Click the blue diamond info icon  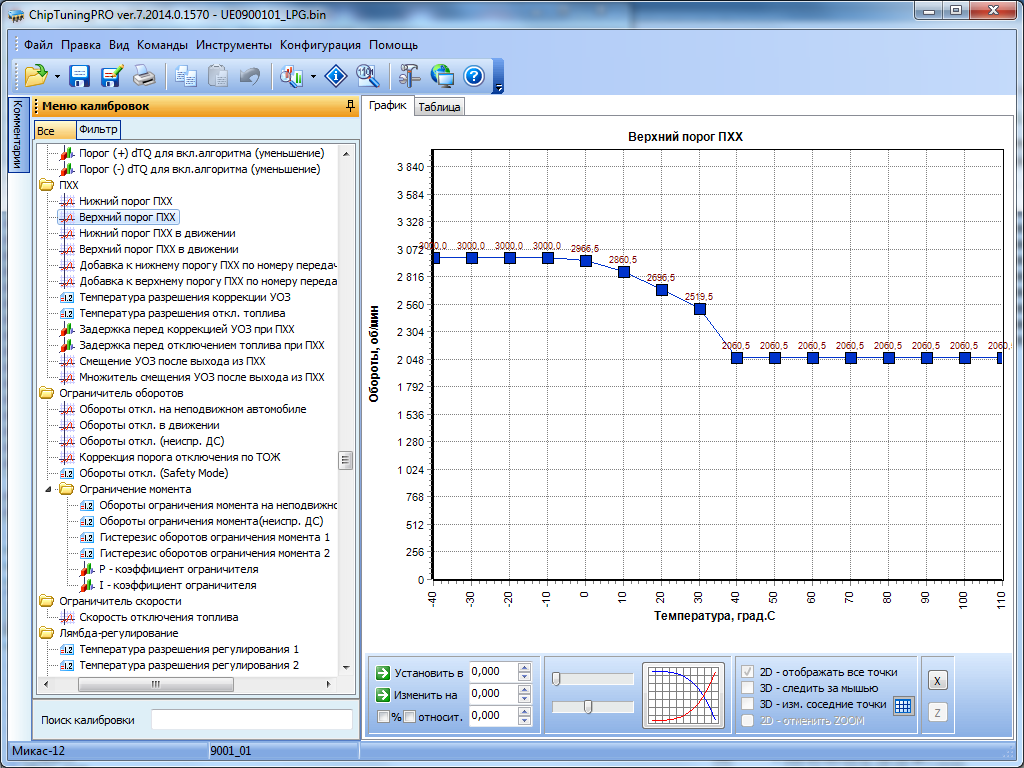[x=335, y=76]
